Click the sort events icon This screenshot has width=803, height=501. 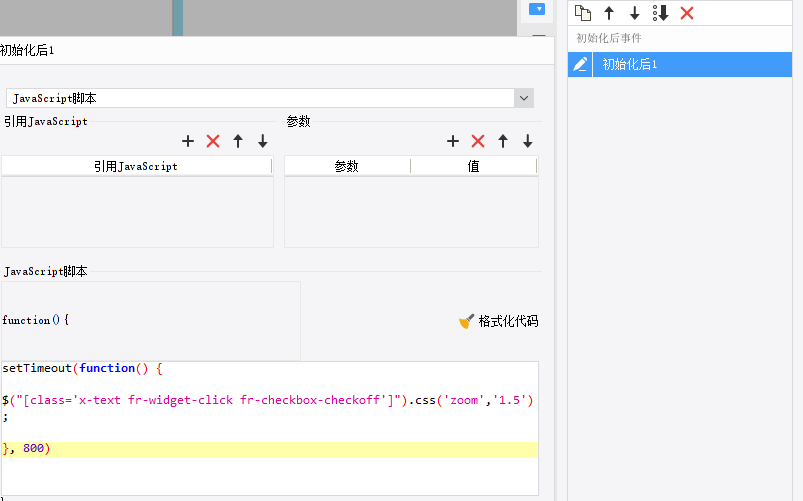[x=661, y=13]
